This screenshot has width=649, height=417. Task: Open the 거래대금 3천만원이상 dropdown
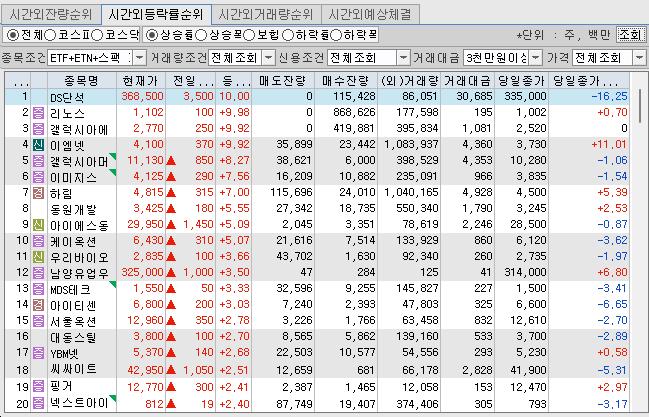click(x=536, y=58)
